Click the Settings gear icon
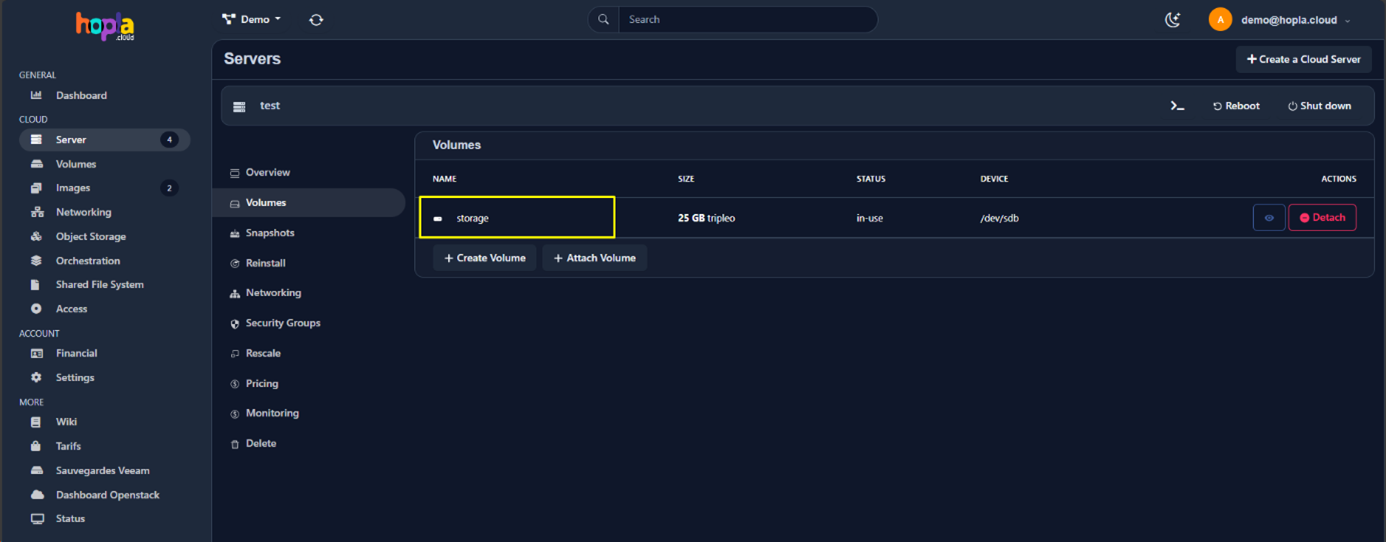Image resolution: width=1386 pixels, height=542 pixels. (x=37, y=378)
